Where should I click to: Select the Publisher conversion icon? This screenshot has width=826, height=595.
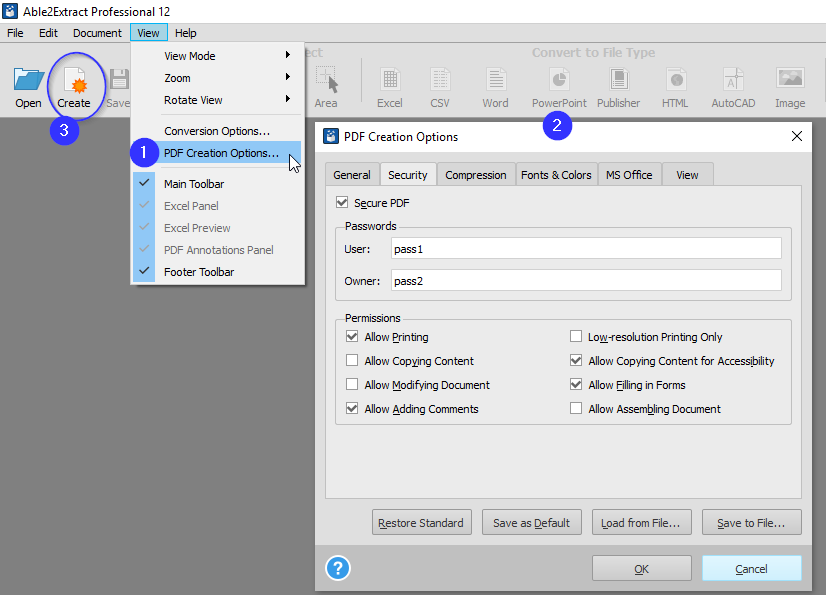click(x=618, y=79)
